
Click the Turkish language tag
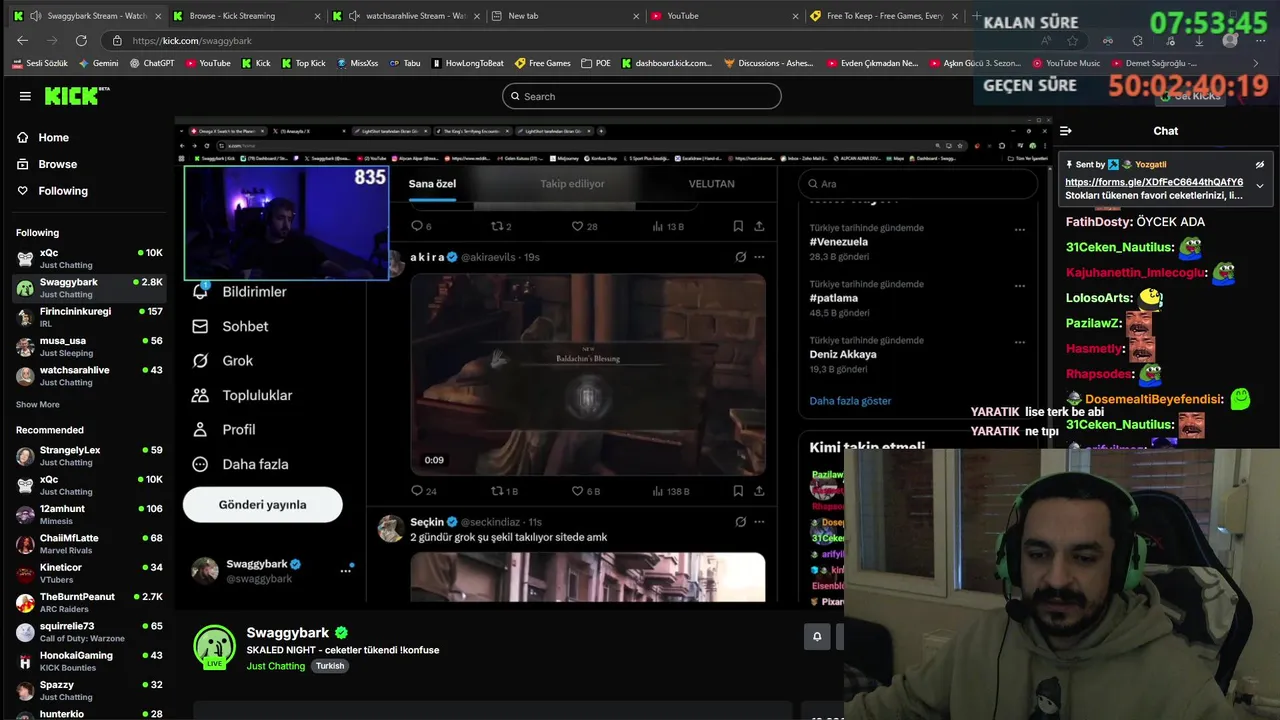click(x=329, y=666)
